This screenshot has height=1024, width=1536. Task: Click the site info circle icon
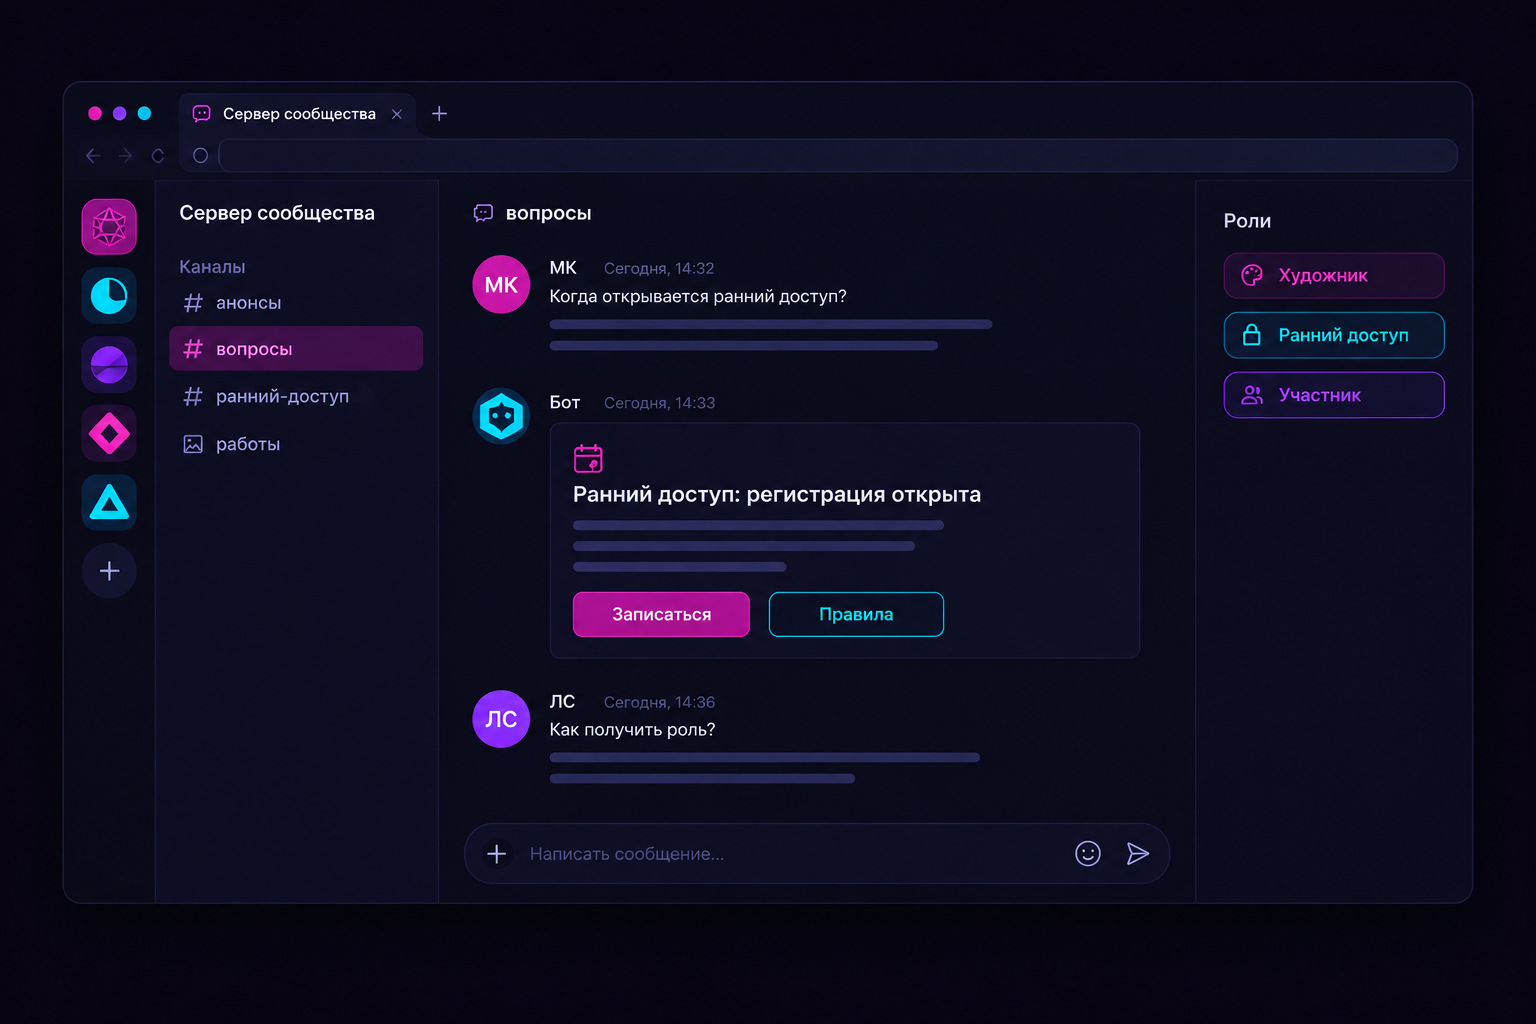click(200, 155)
